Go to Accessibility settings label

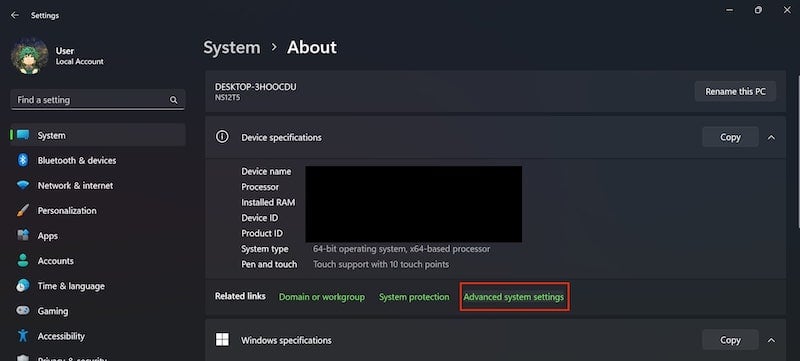(x=61, y=336)
